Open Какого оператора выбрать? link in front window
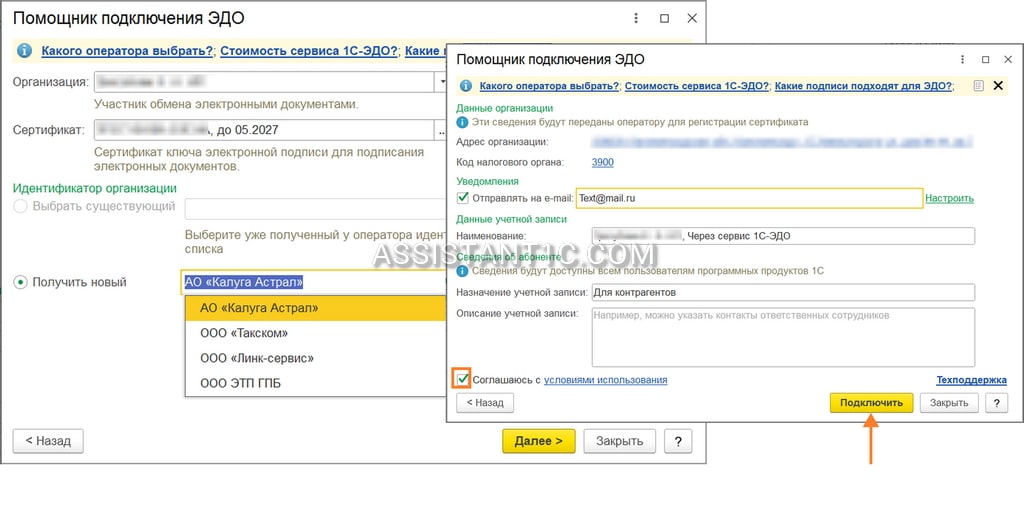1024x506 pixels. click(x=549, y=86)
